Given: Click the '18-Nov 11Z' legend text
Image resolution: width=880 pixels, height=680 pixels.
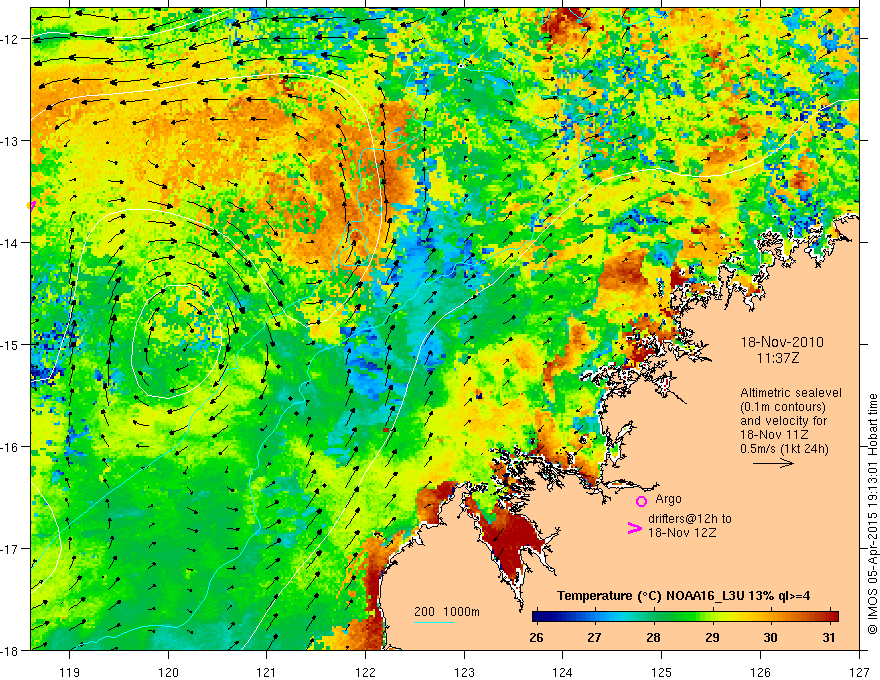Looking at the screenshot, I should tap(774, 435).
